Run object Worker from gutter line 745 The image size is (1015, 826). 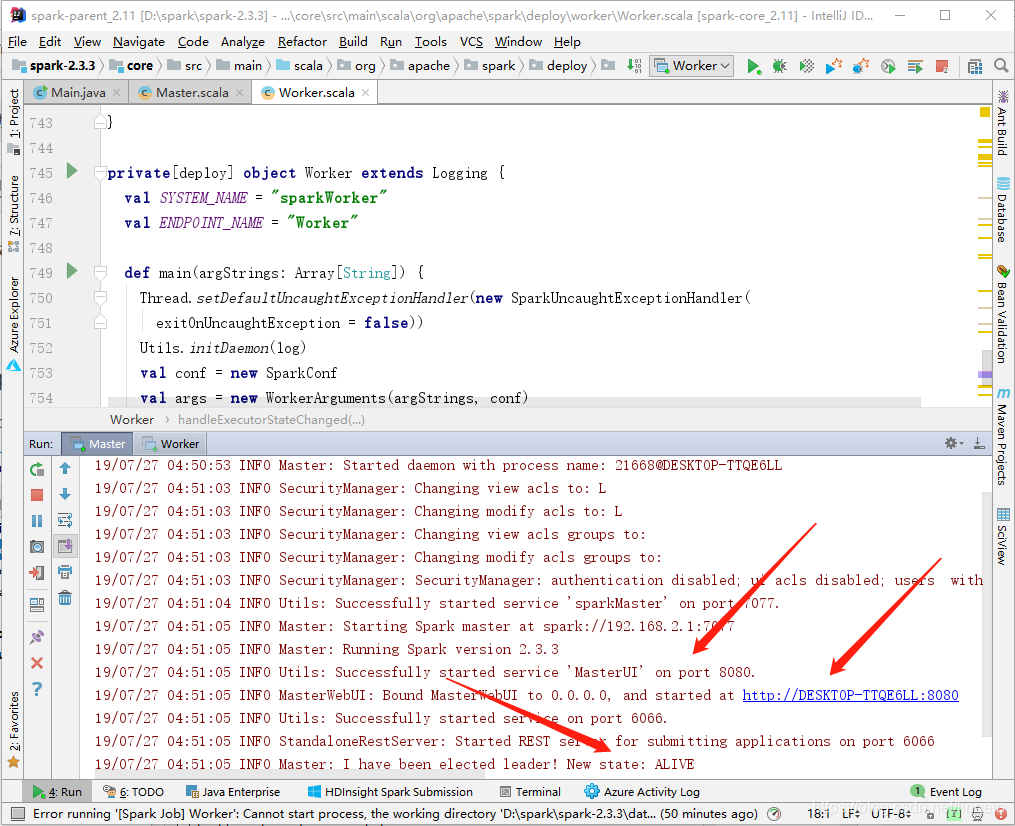[x=72, y=171]
